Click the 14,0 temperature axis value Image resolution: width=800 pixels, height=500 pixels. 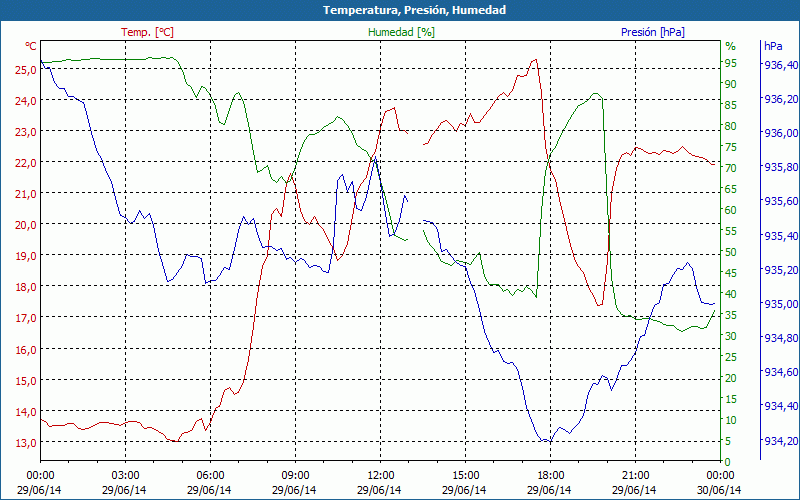pyautogui.click(x=26, y=412)
